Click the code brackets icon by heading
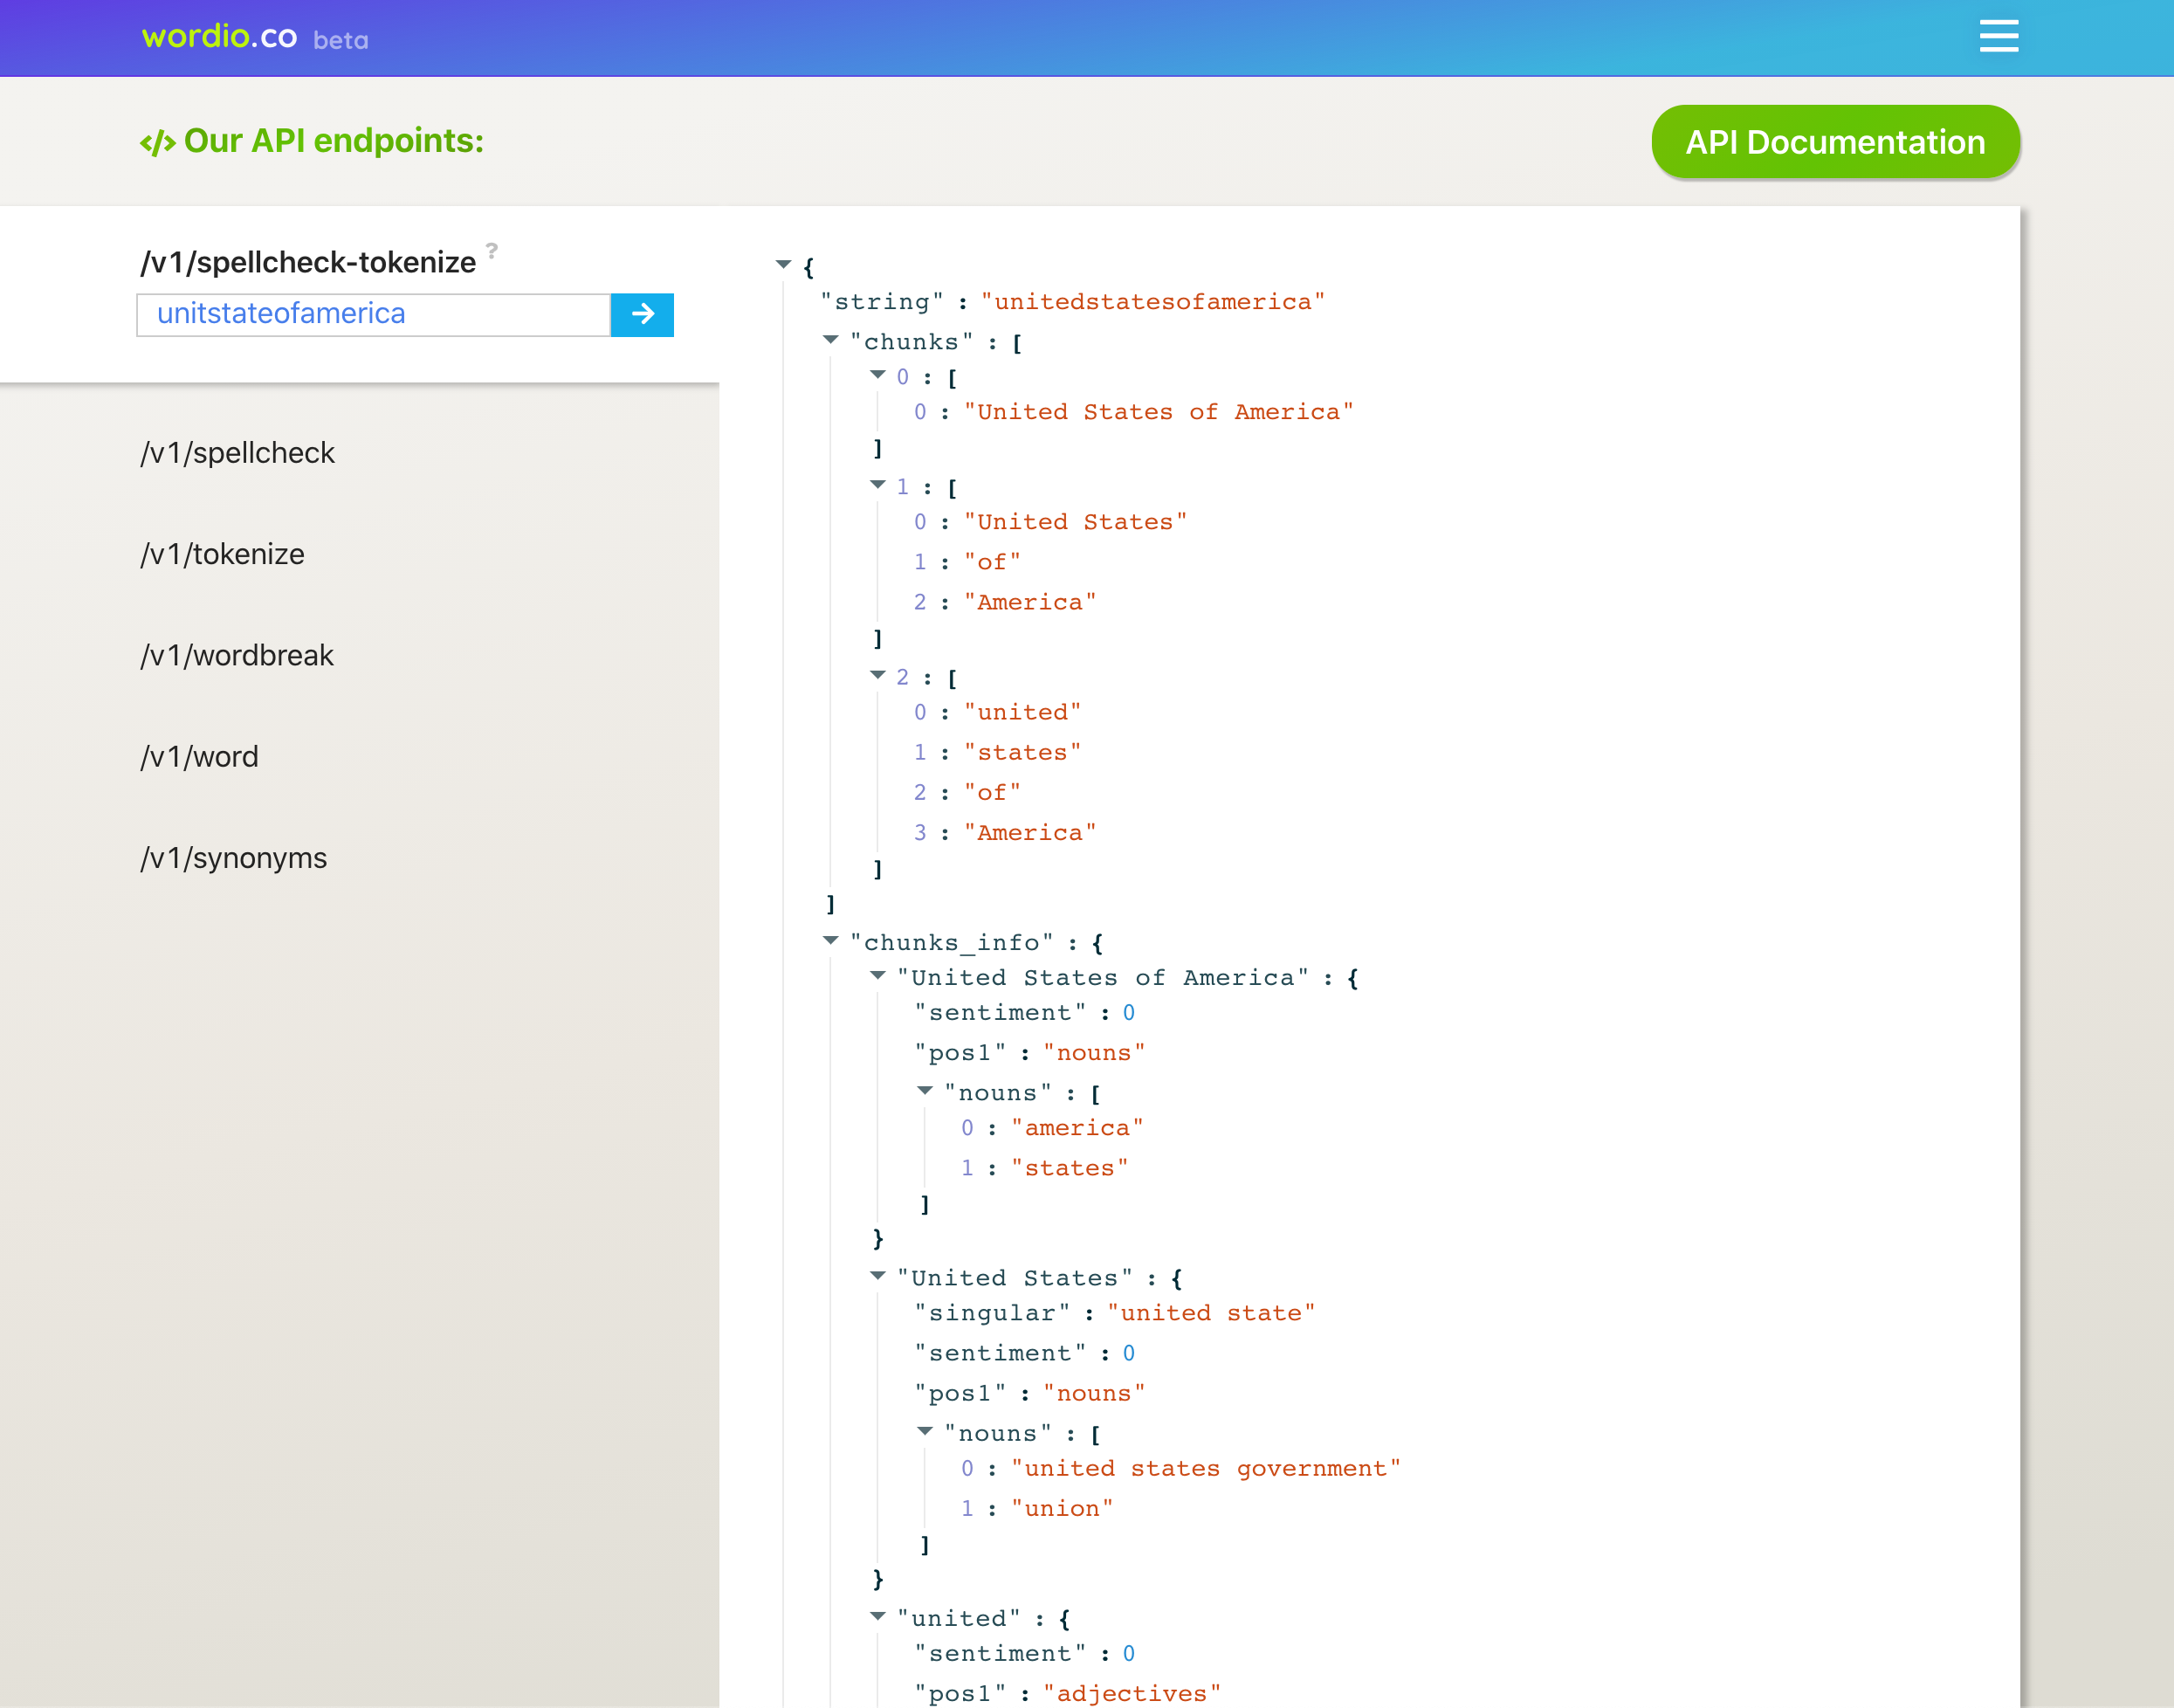Image resolution: width=2174 pixels, height=1708 pixels. click(x=157, y=143)
